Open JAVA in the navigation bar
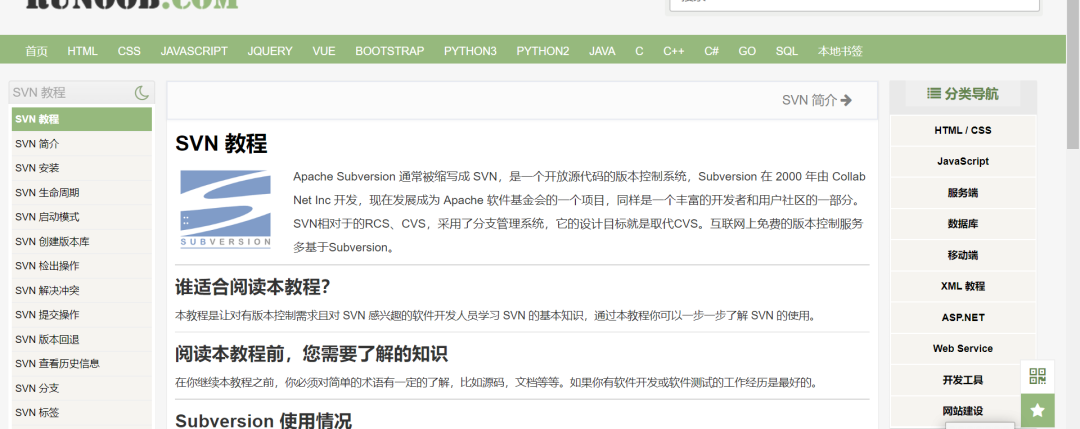 tap(602, 51)
